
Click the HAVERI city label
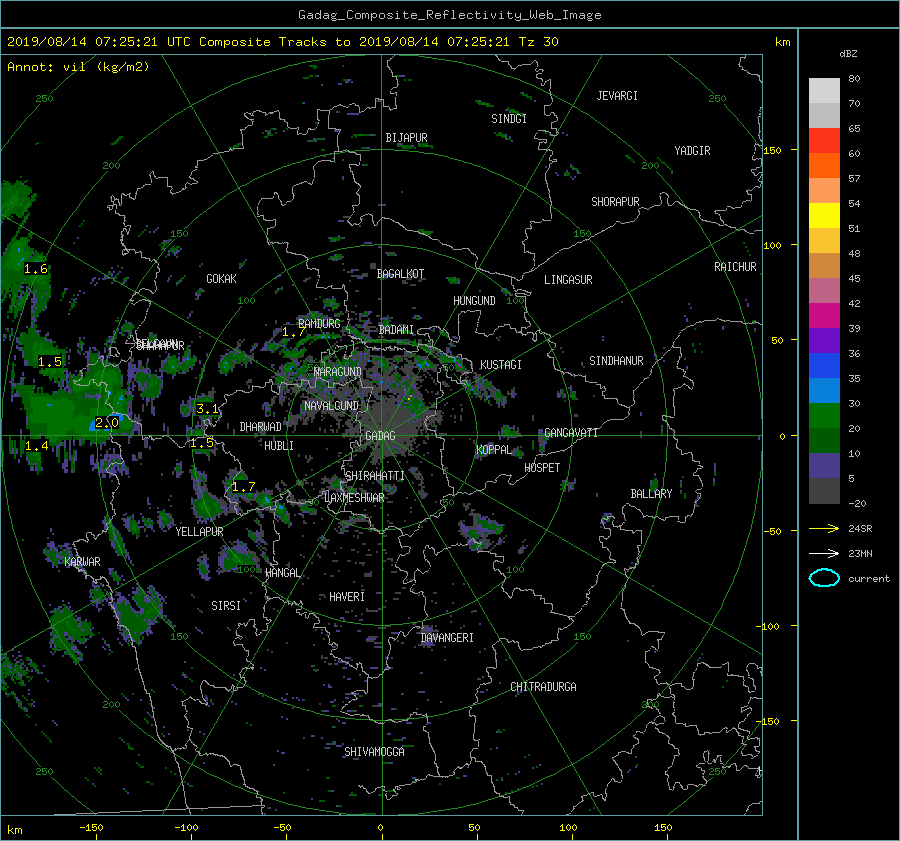point(347,597)
